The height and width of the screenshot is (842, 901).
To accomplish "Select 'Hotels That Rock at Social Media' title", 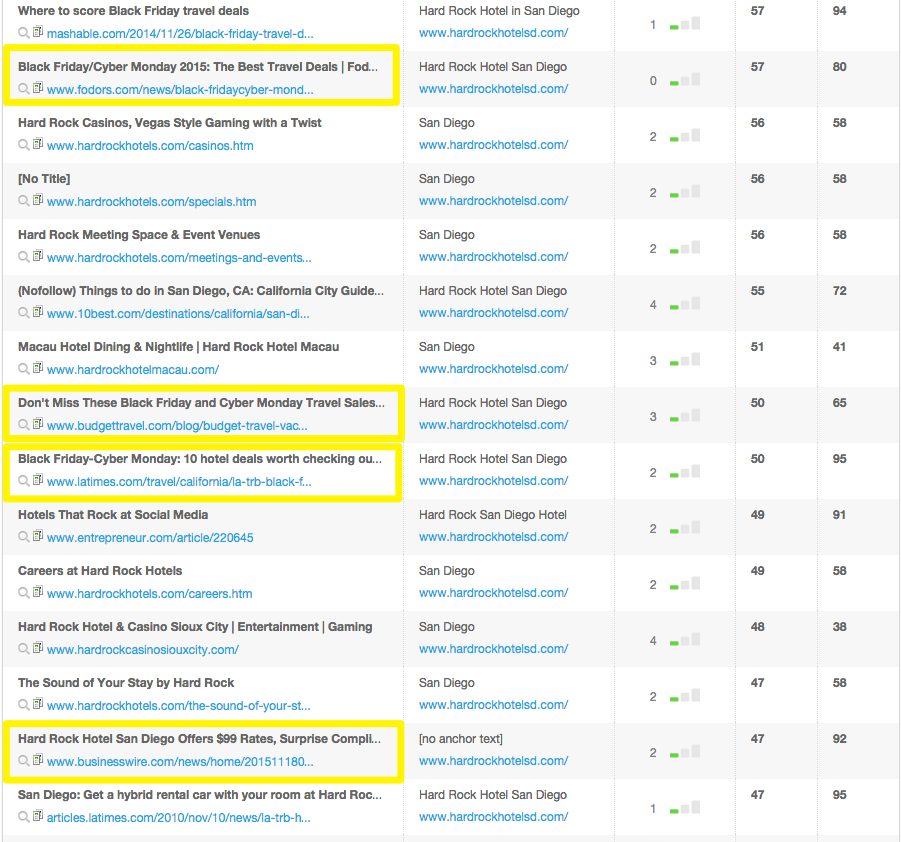I will 113,515.
